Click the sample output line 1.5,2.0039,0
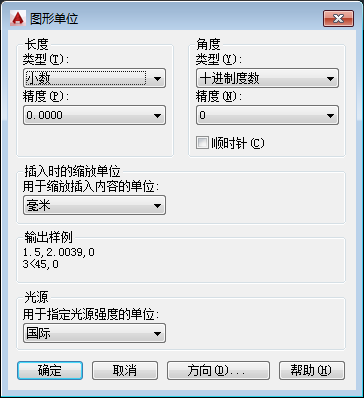Viewport: 364px width, 398px height. [x=59, y=252]
